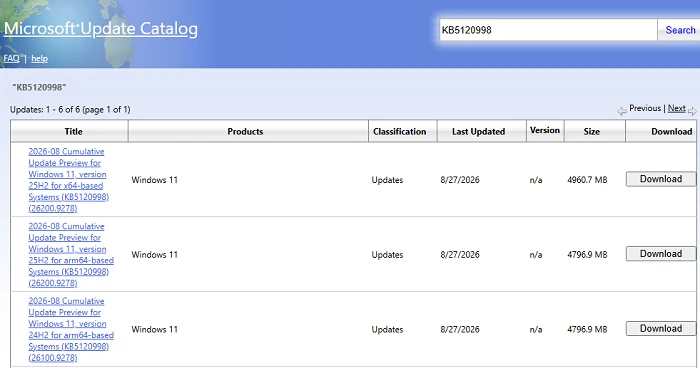Click Updates classification in the x64-based row

tap(387, 180)
